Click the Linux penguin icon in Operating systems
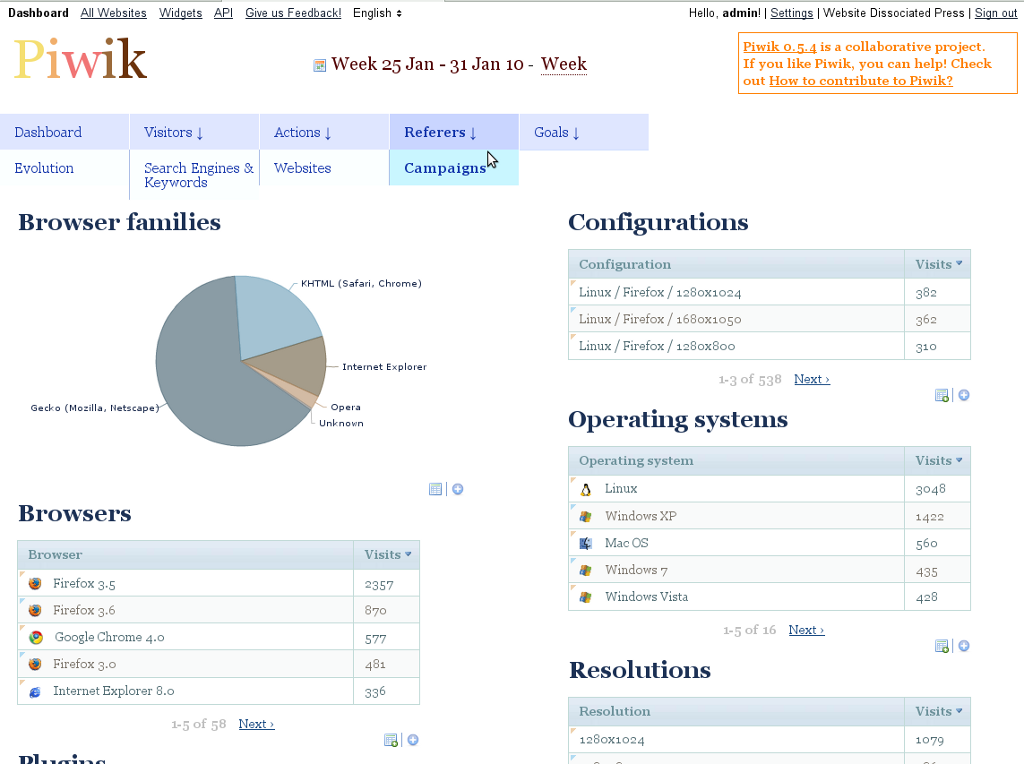The image size is (1024, 764). click(x=586, y=489)
